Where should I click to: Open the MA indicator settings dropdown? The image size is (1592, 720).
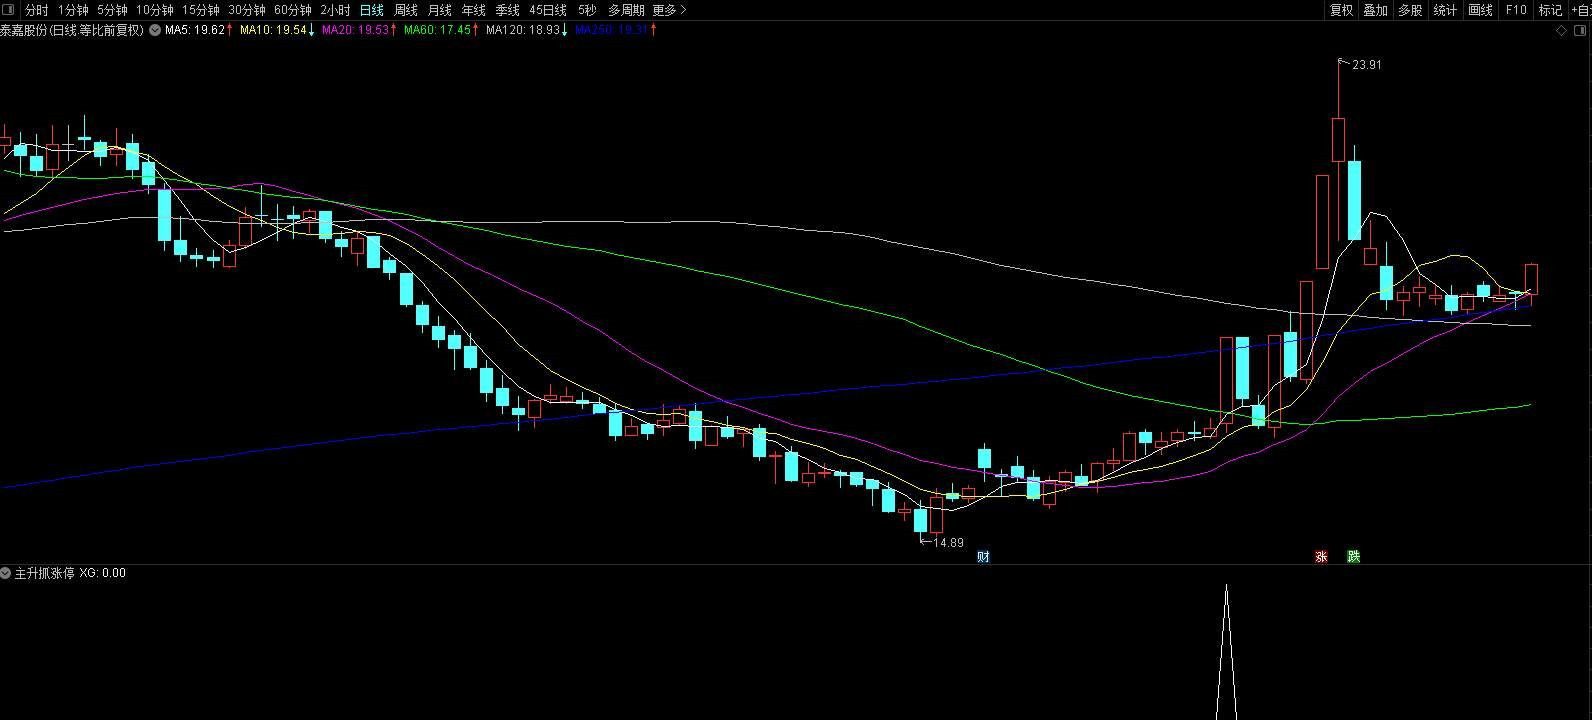click(x=155, y=30)
